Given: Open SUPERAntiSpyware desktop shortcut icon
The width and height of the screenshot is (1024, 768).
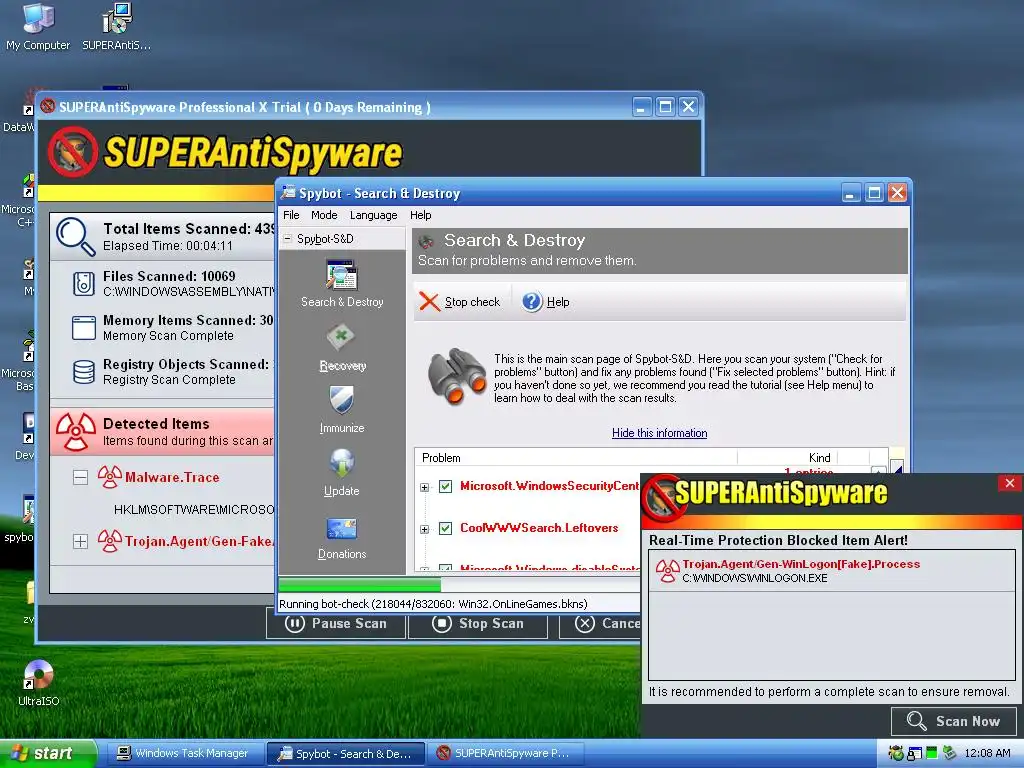Looking at the screenshot, I should (116, 26).
